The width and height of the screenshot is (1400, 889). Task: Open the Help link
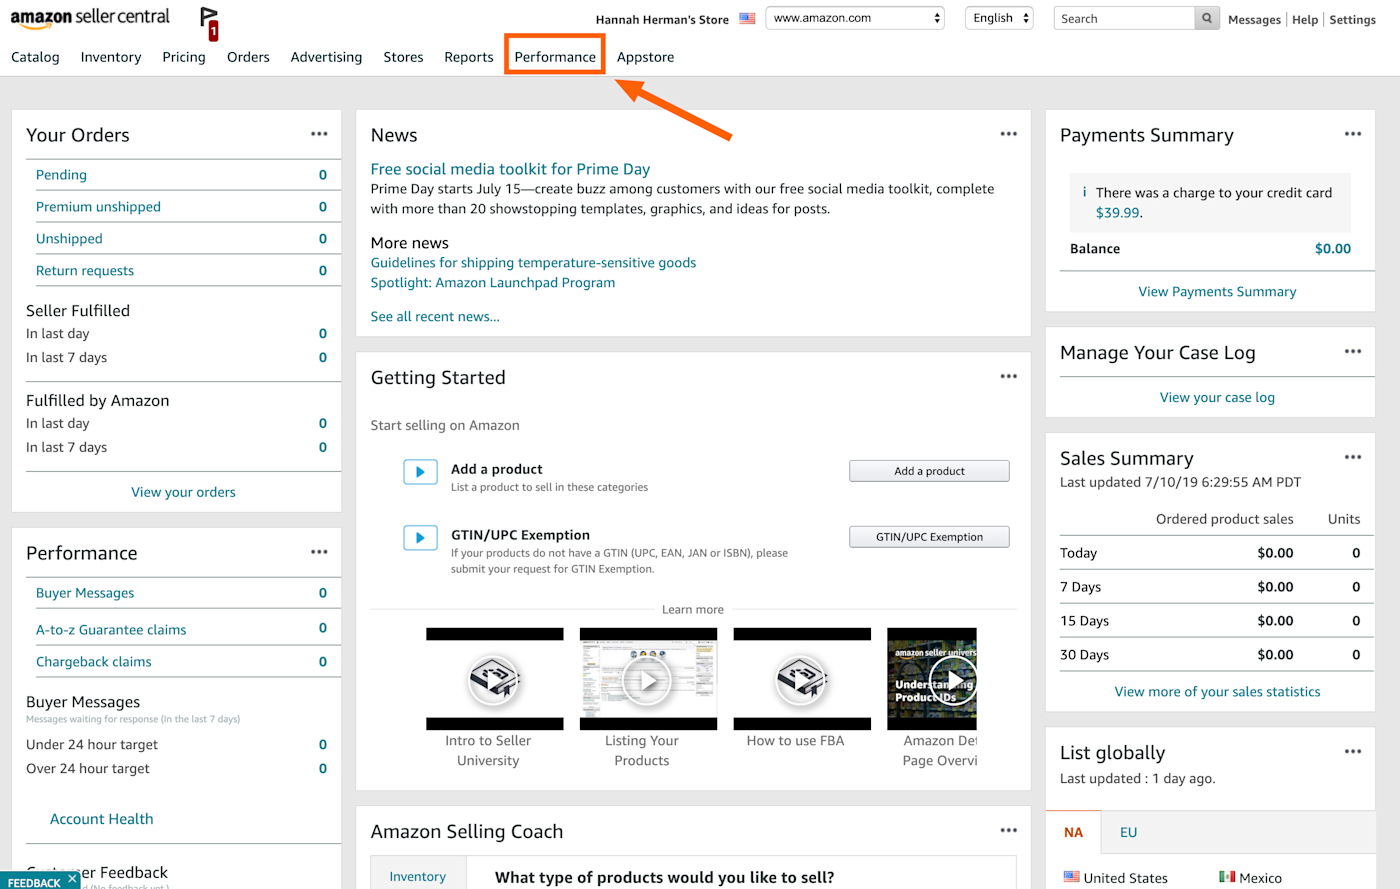[x=1305, y=19]
